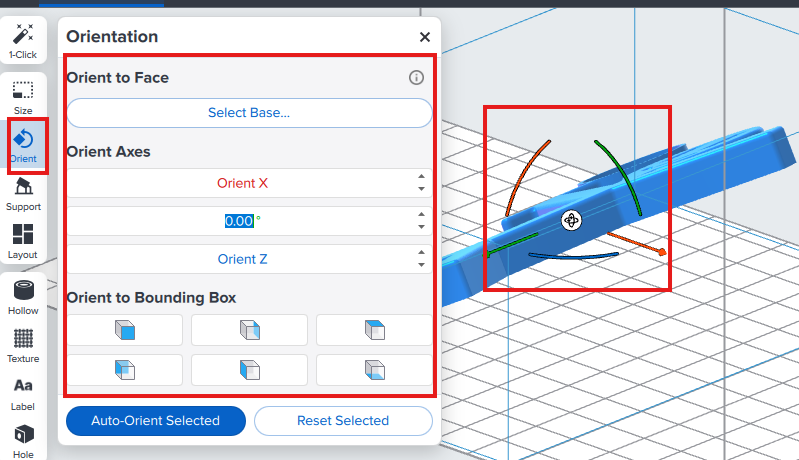This screenshot has height=460, width=799.
Task: Click the Select Base button
Action: coord(249,113)
